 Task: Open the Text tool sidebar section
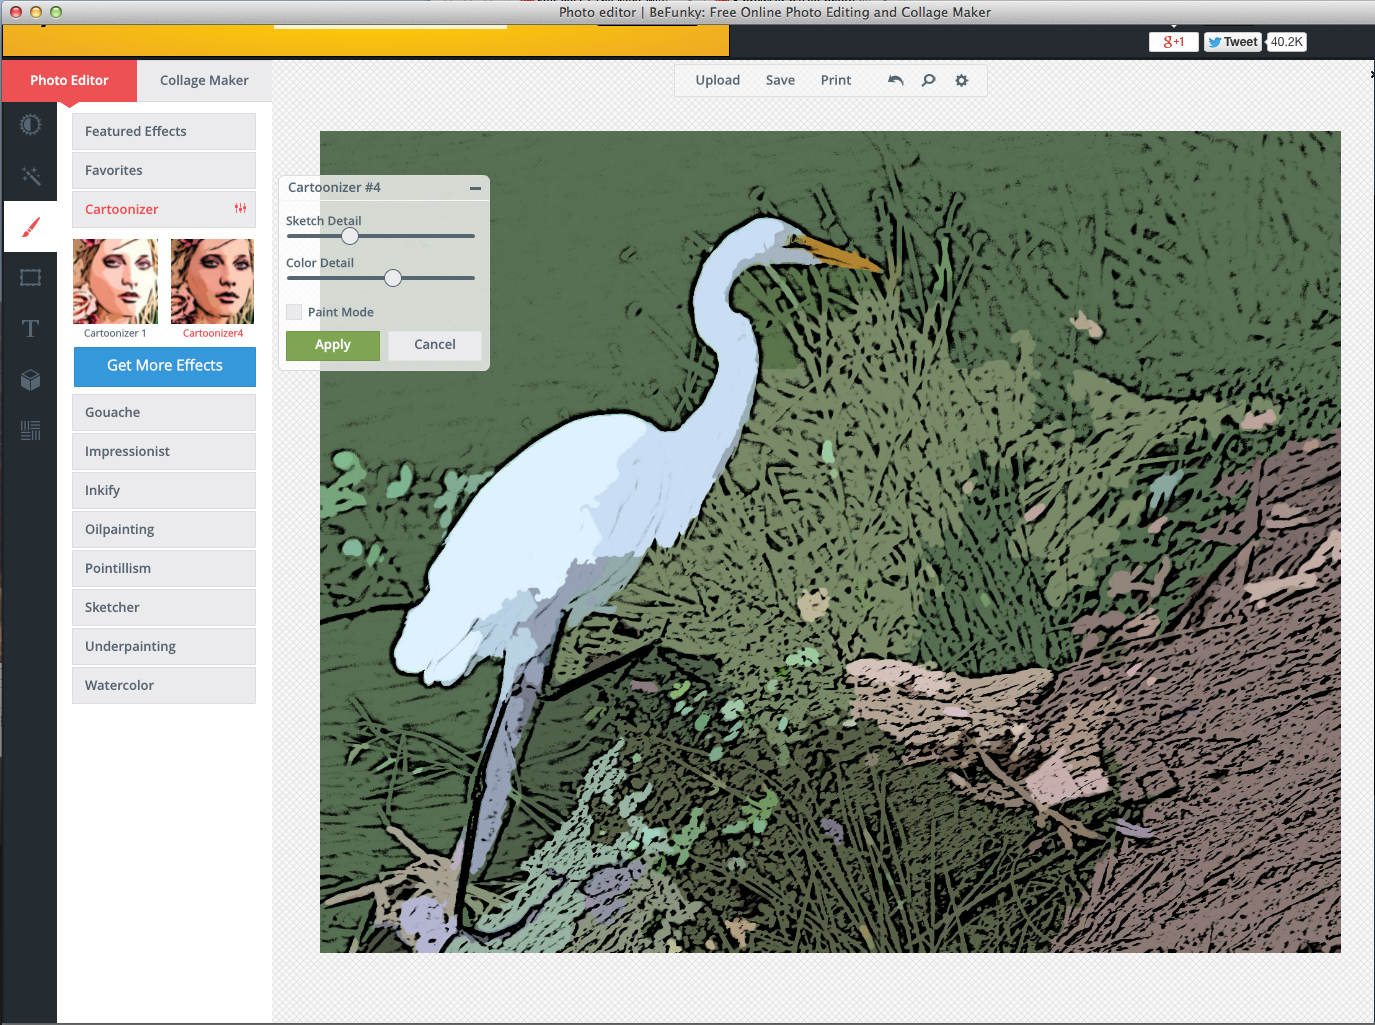(30, 328)
